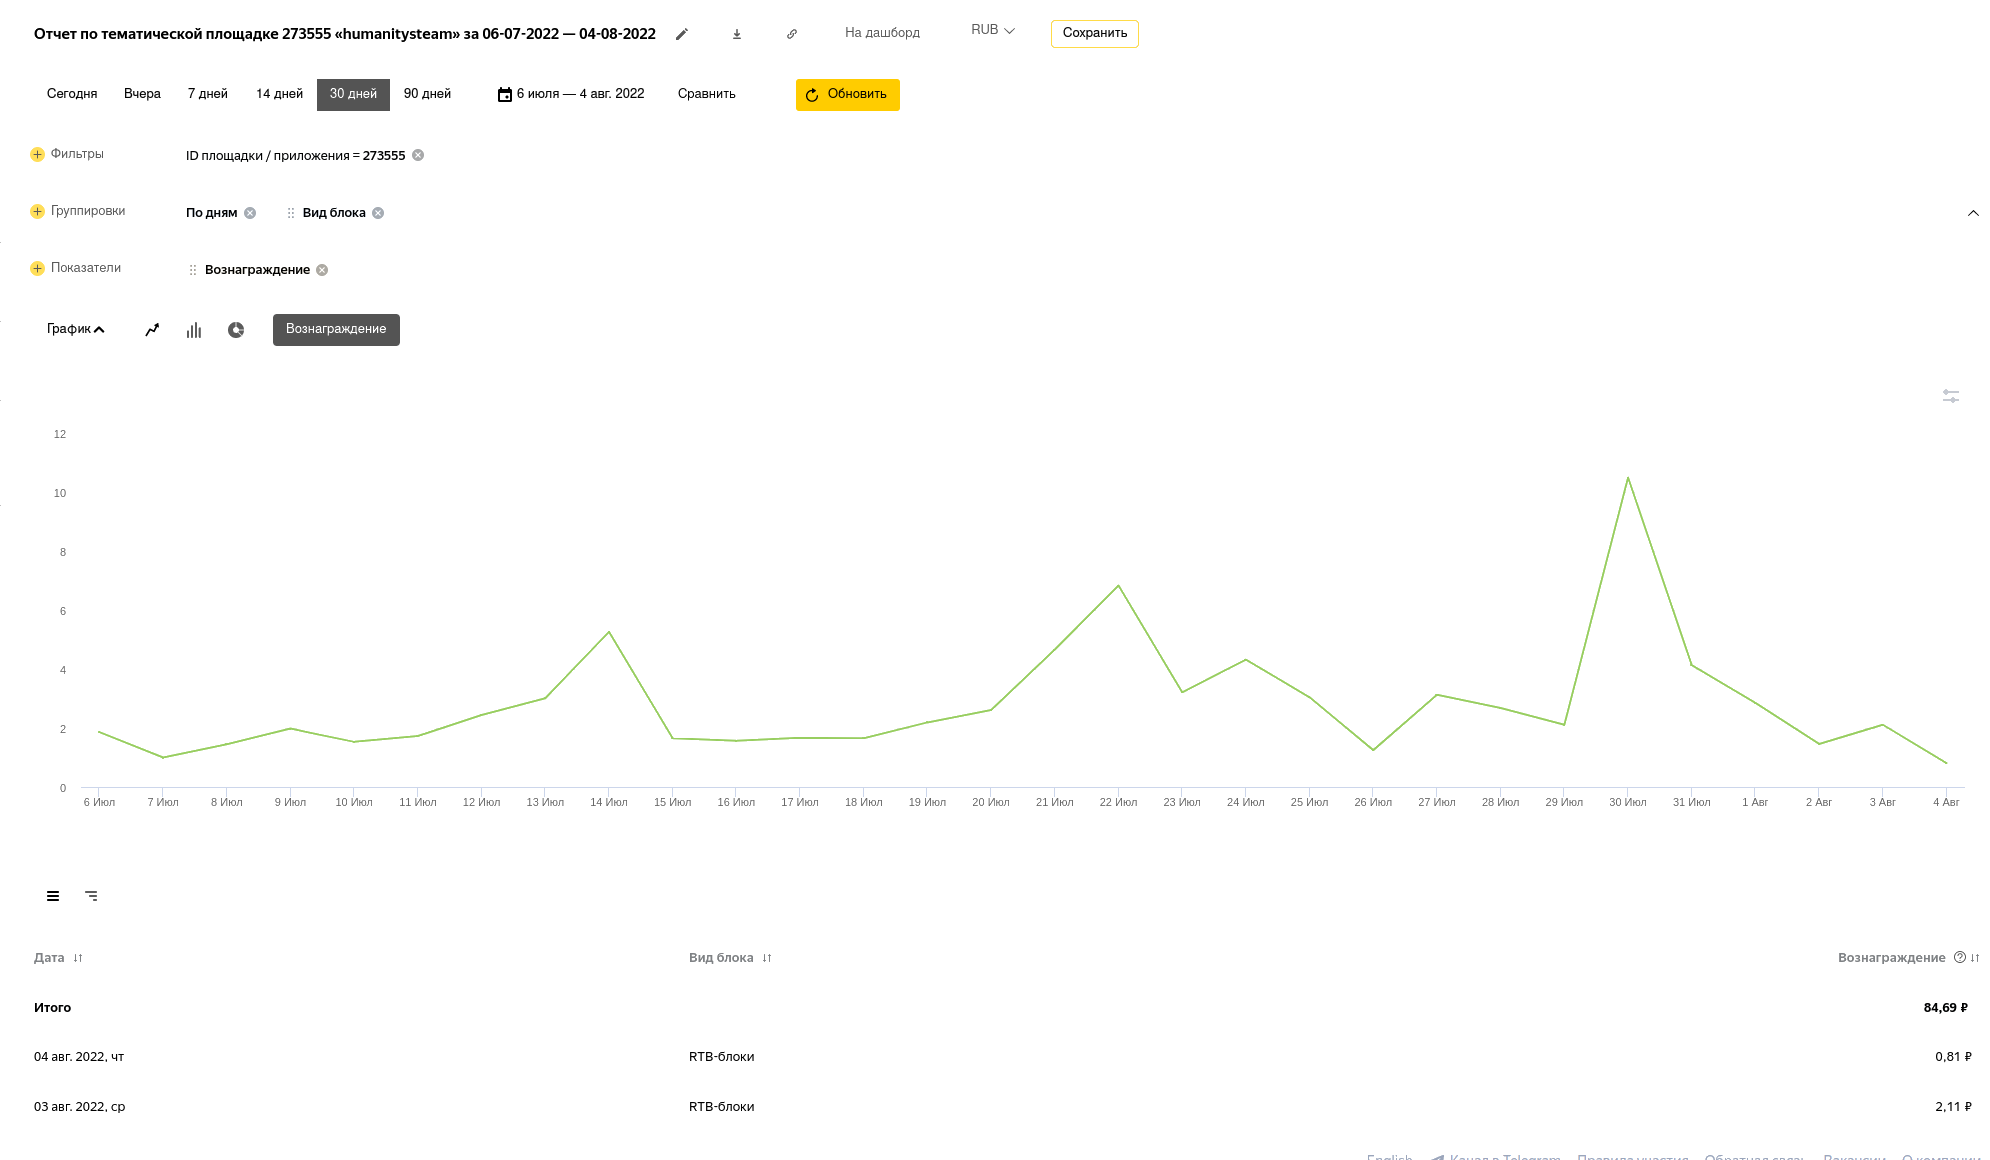Click the copy link icon
The width and height of the screenshot is (1990, 1160).
click(x=792, y=34)
